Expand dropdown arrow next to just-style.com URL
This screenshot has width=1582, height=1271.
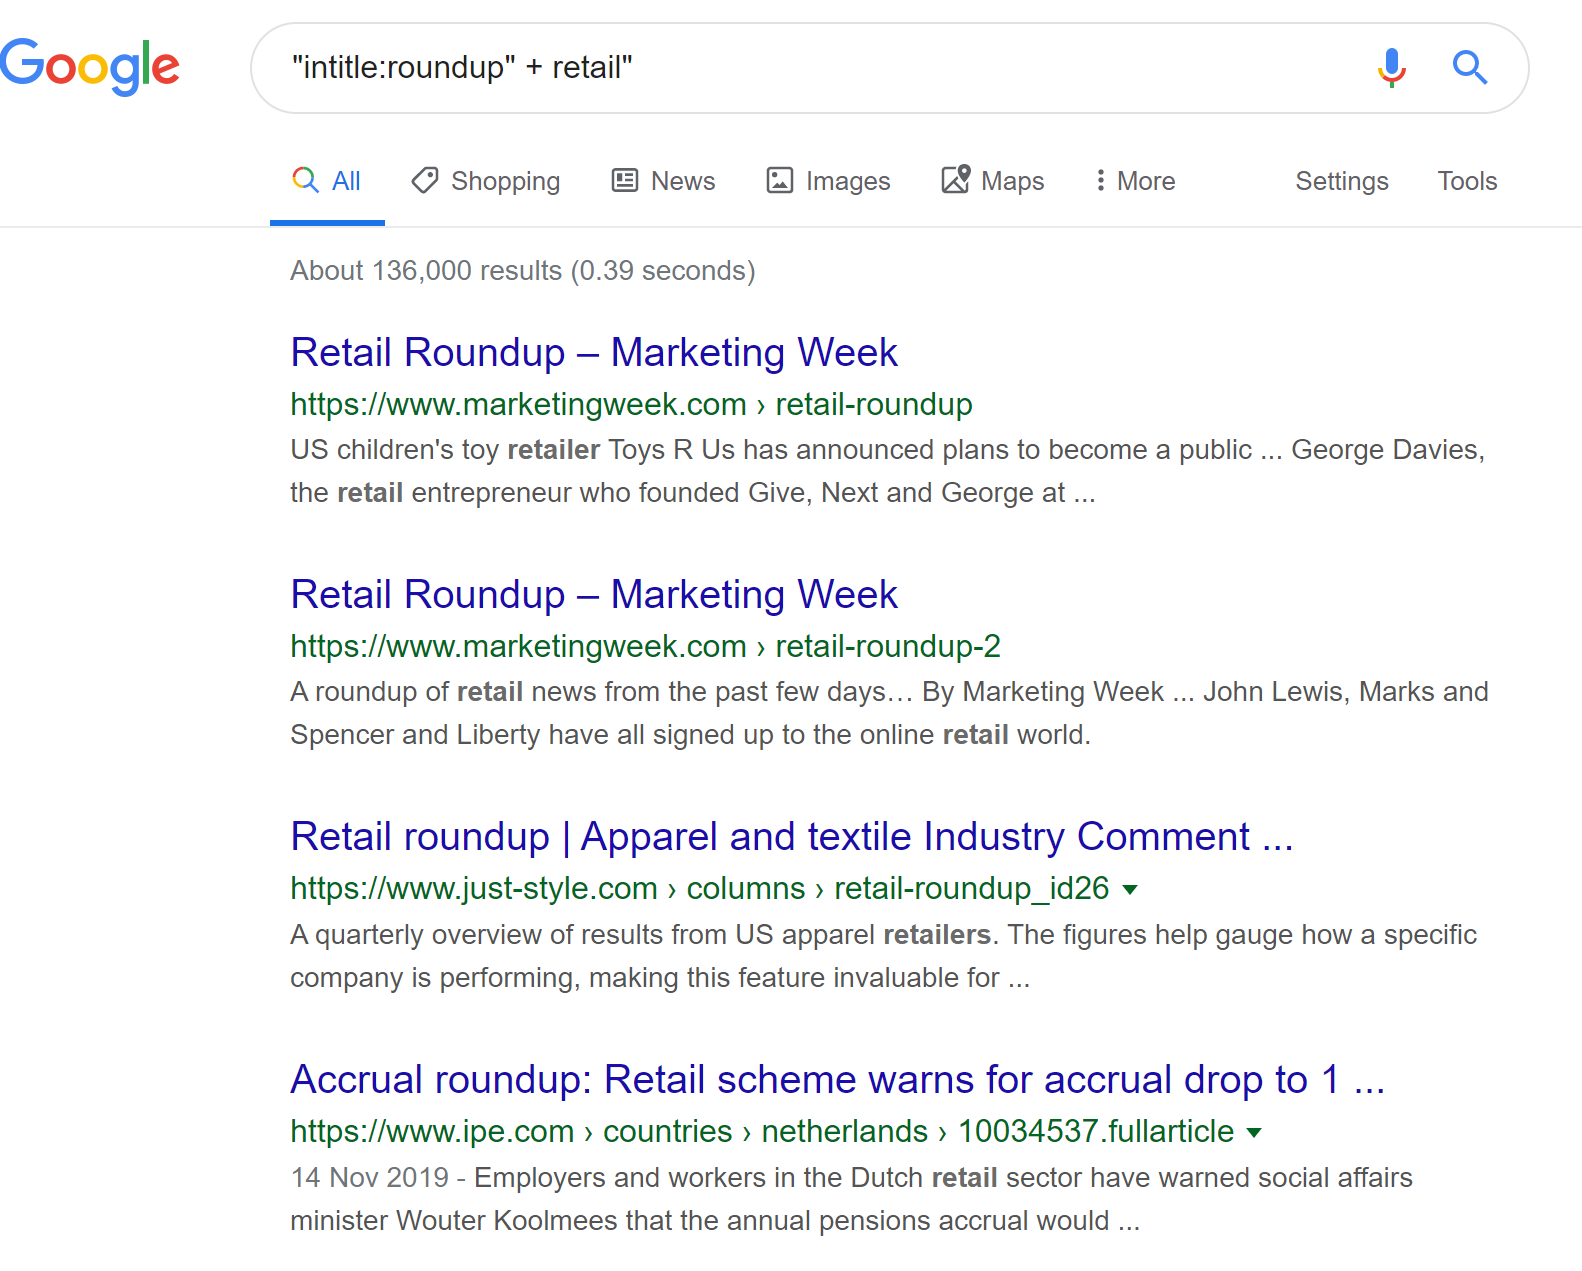pos(1130,890)
